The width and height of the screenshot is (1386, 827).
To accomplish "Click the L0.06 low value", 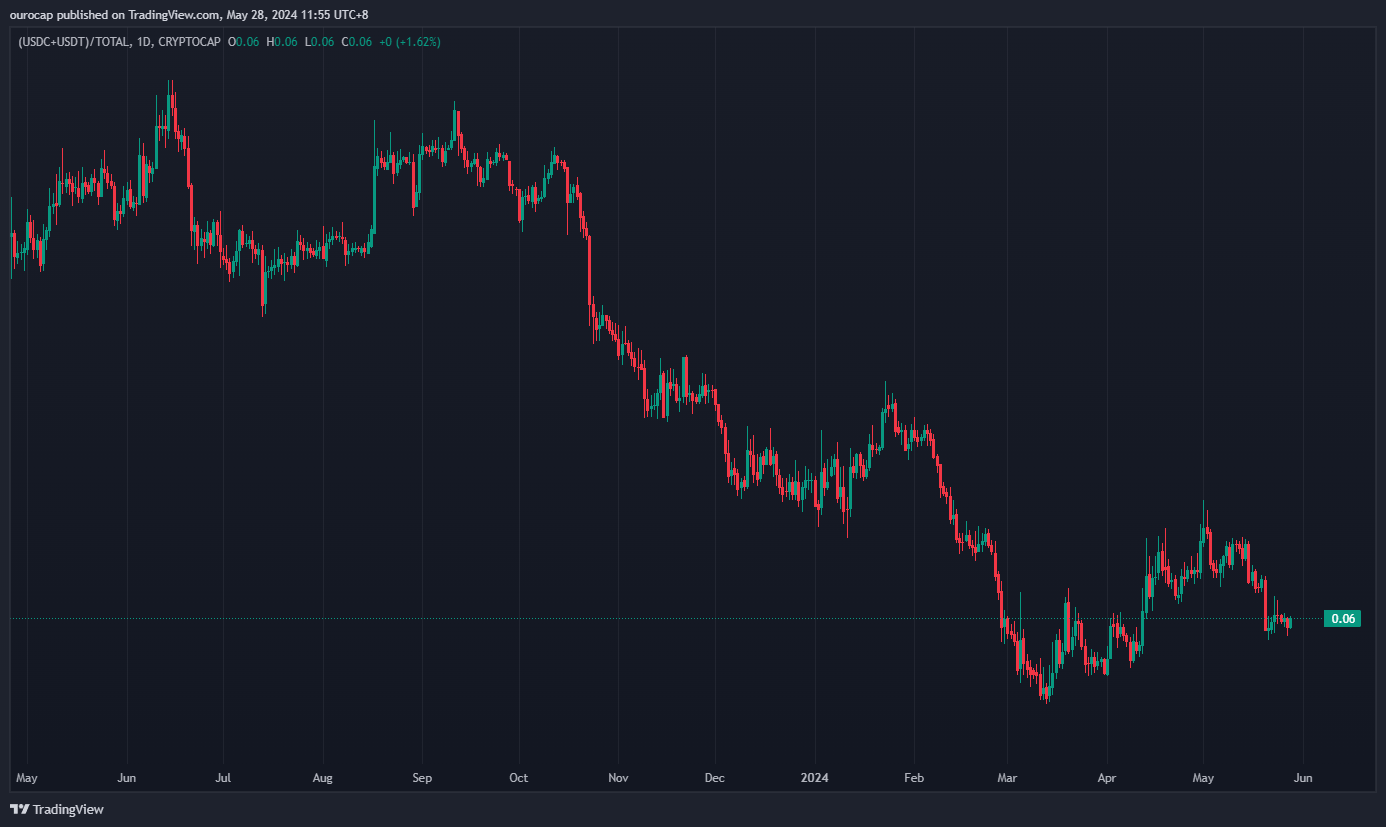I will click(x=318, y=42).
